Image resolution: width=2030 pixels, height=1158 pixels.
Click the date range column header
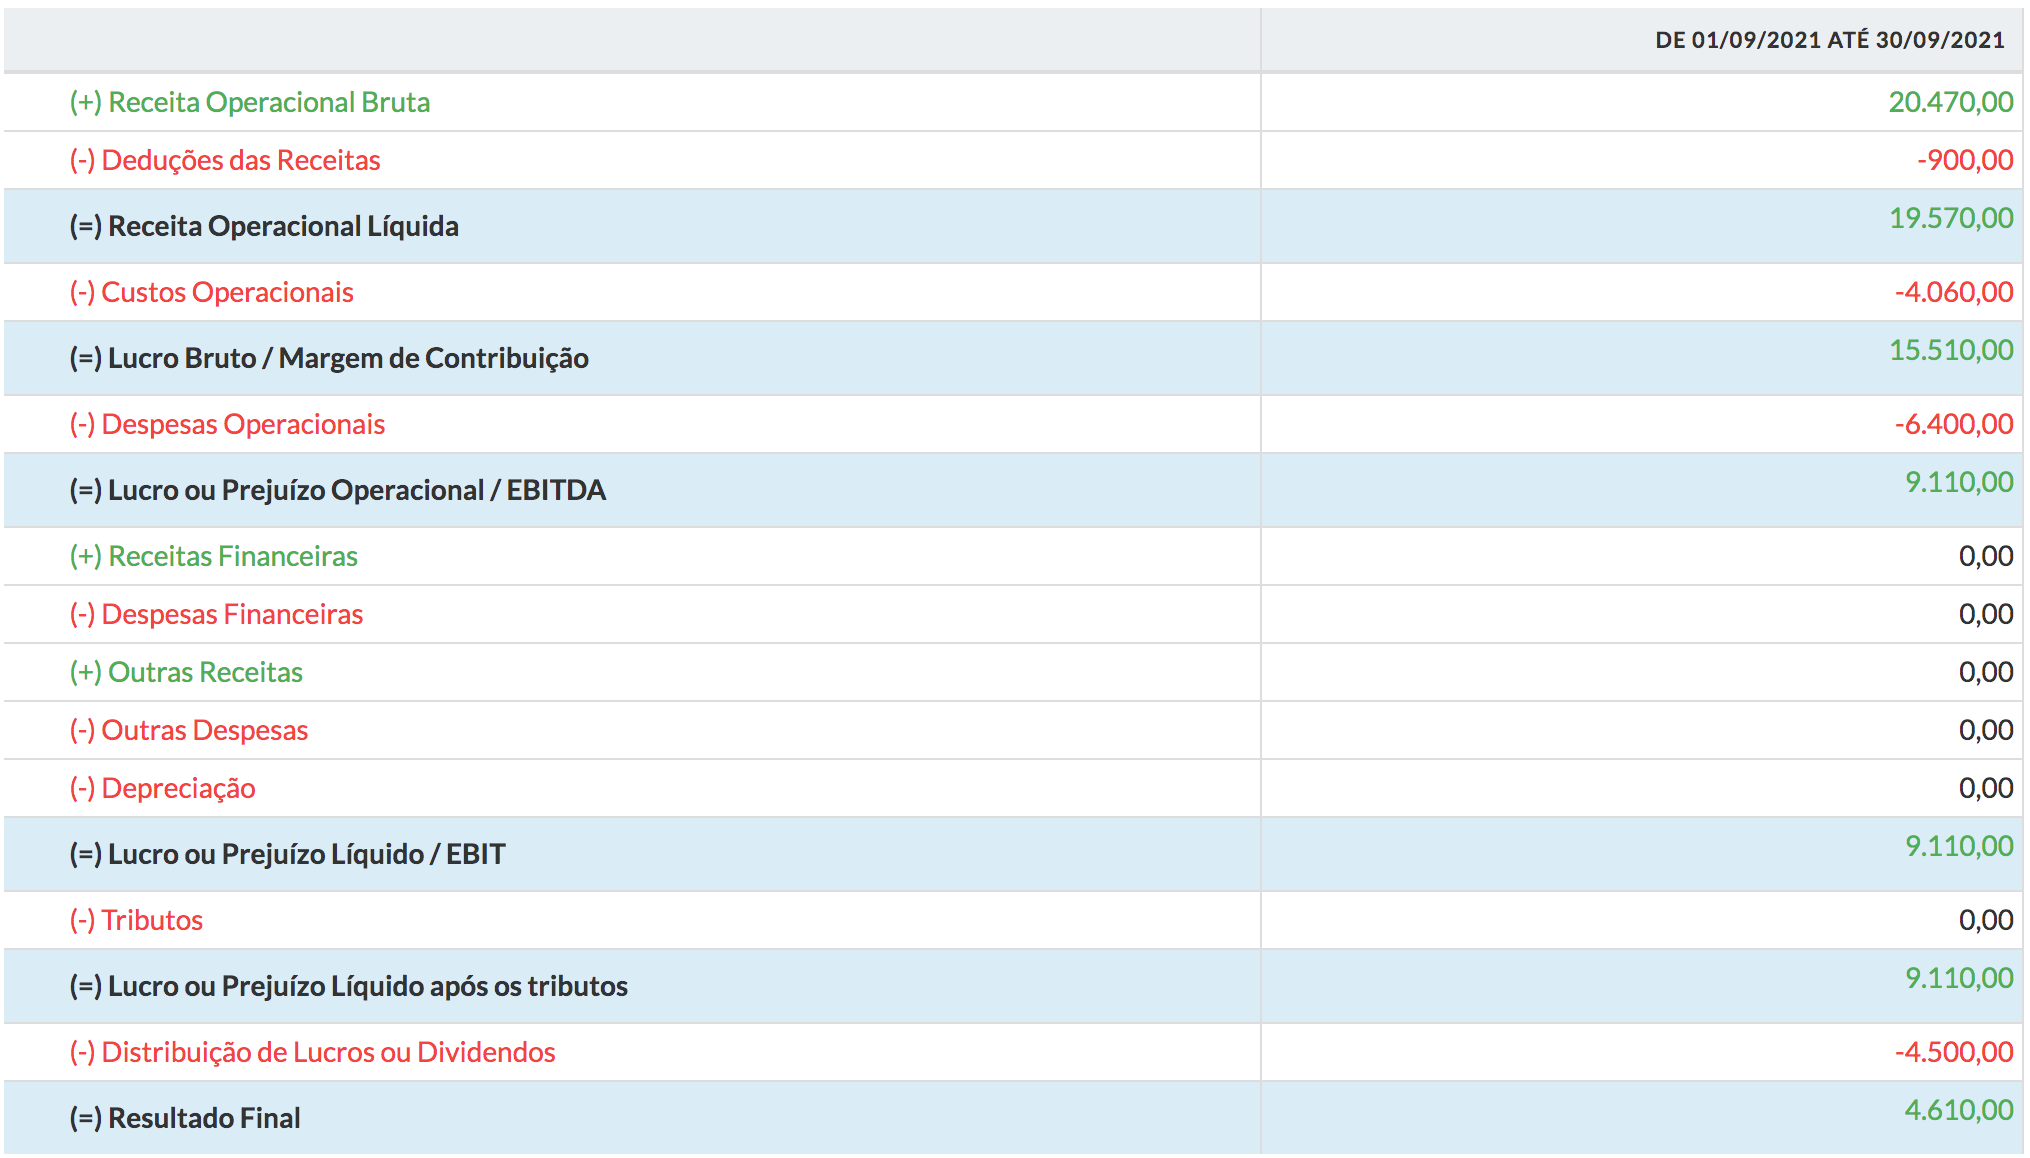(1829, 40)
